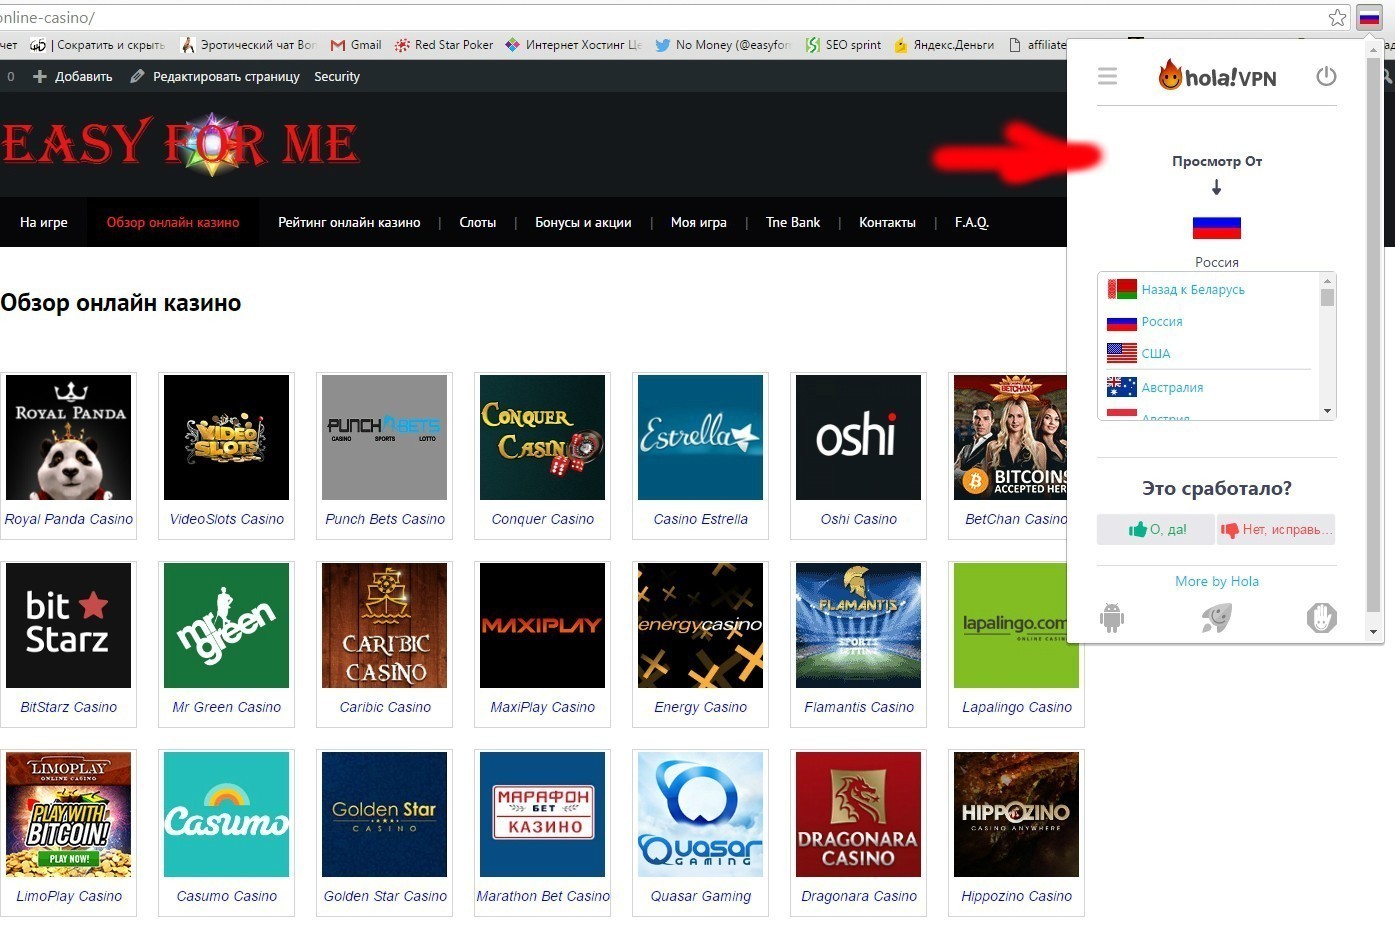The width and height of the screenshot is (1395, 932).
Task: Click the large Russia flag in Hola popup
Action: pyautogui.click(x=1217, y=228)
